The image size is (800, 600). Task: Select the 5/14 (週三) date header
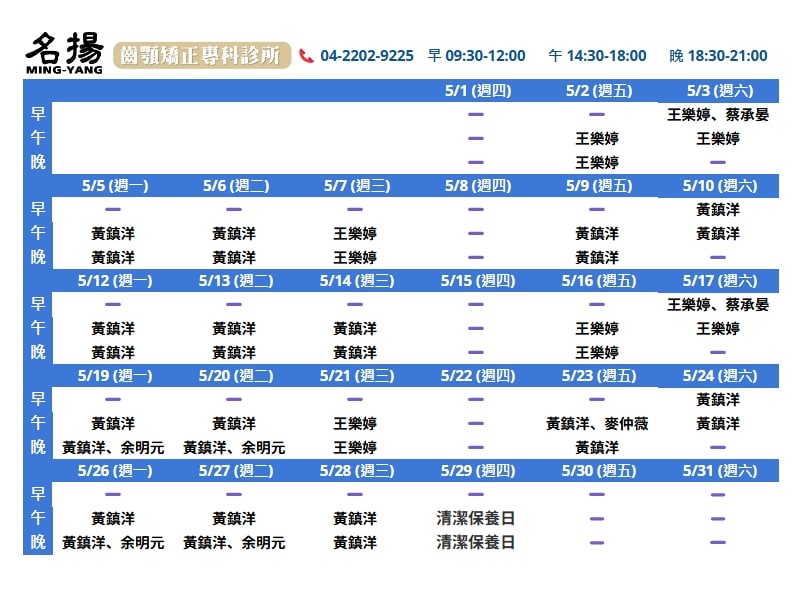(357, 281)
